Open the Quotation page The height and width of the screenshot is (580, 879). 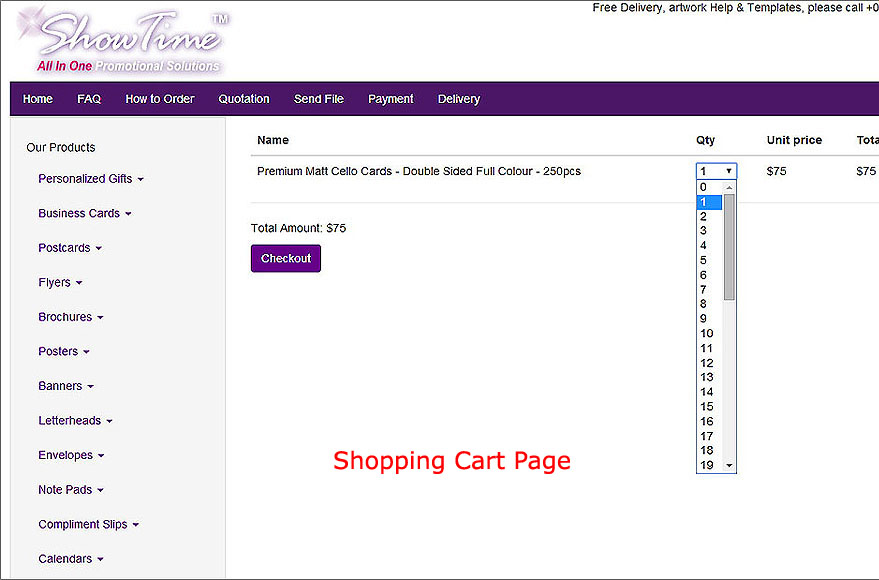244,99
